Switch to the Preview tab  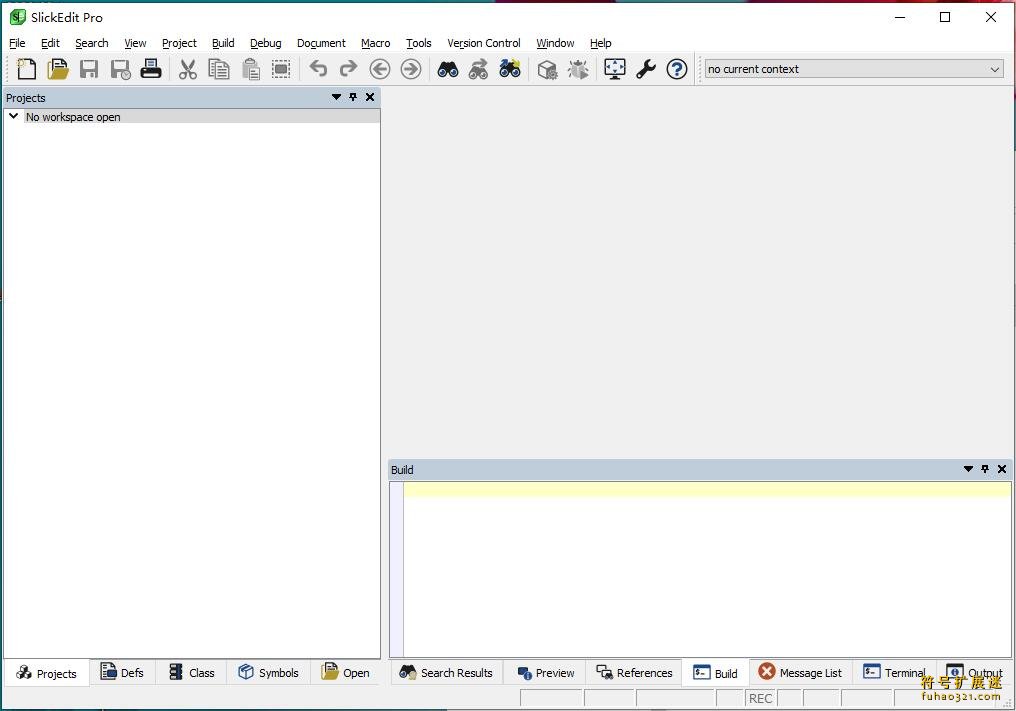point(546,673)
